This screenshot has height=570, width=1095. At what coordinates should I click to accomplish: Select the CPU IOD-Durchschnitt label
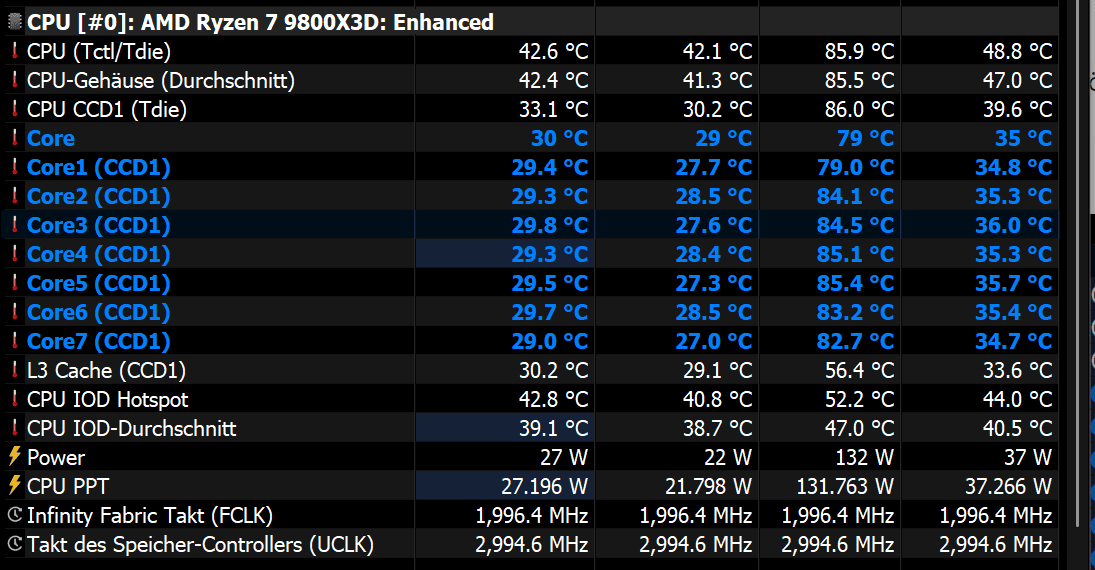tap(131, 428)
